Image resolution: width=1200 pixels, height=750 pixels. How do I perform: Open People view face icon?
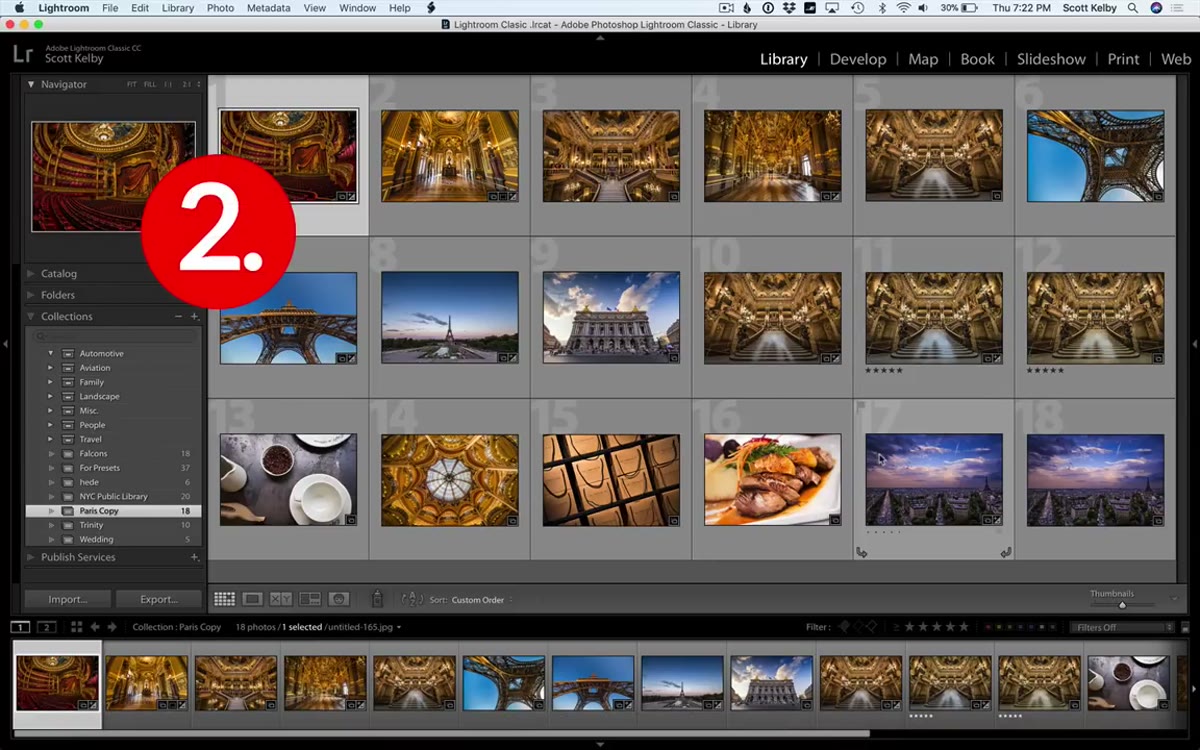[x=339, y=599]
